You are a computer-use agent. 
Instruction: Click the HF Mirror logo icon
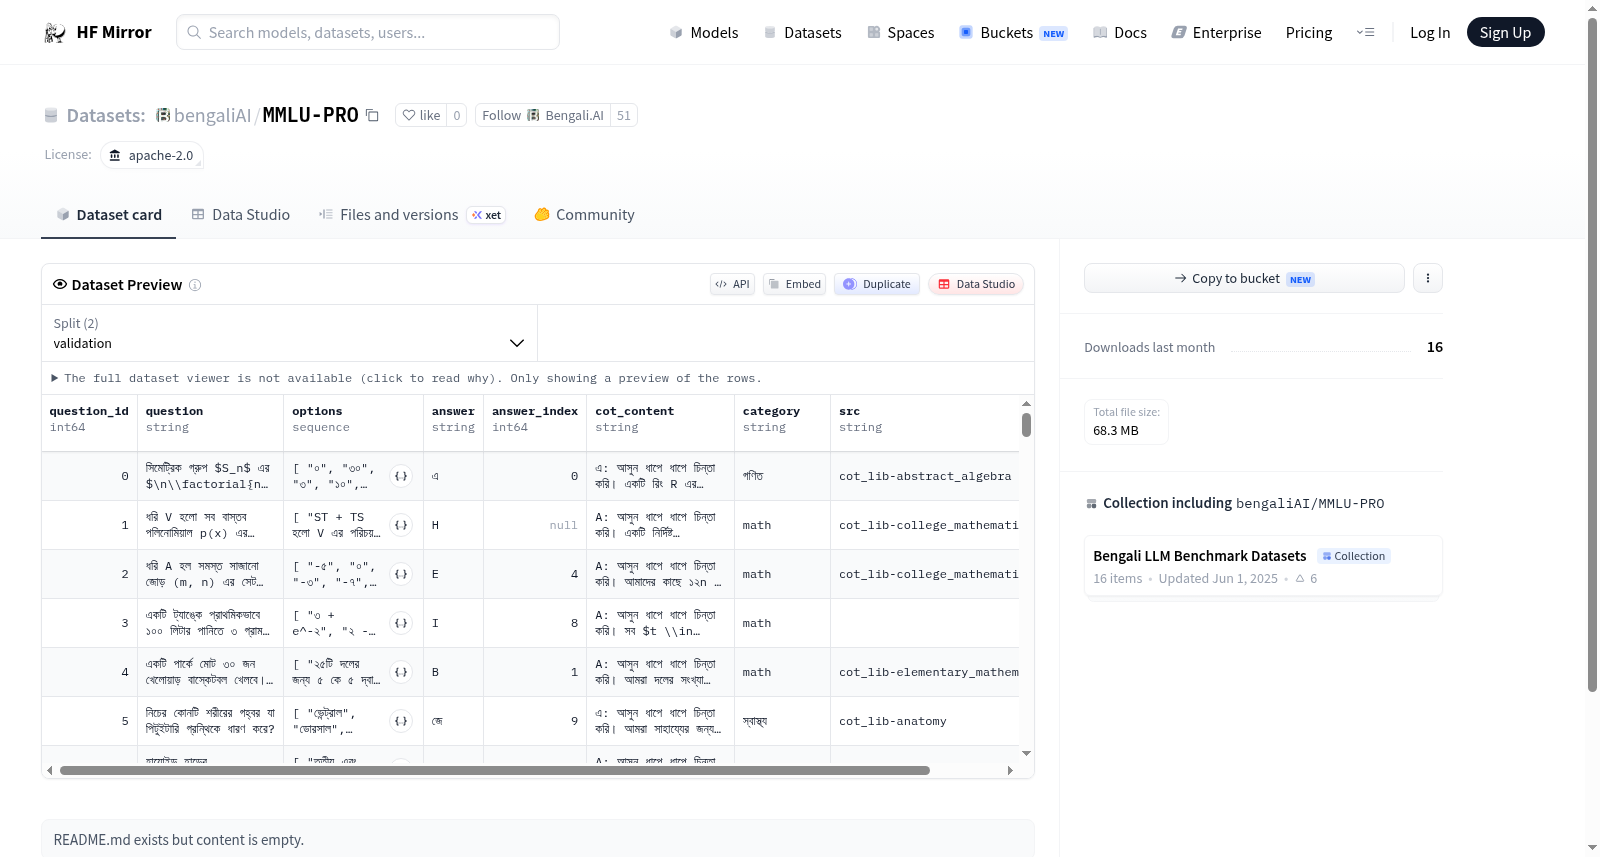[55, 33]
